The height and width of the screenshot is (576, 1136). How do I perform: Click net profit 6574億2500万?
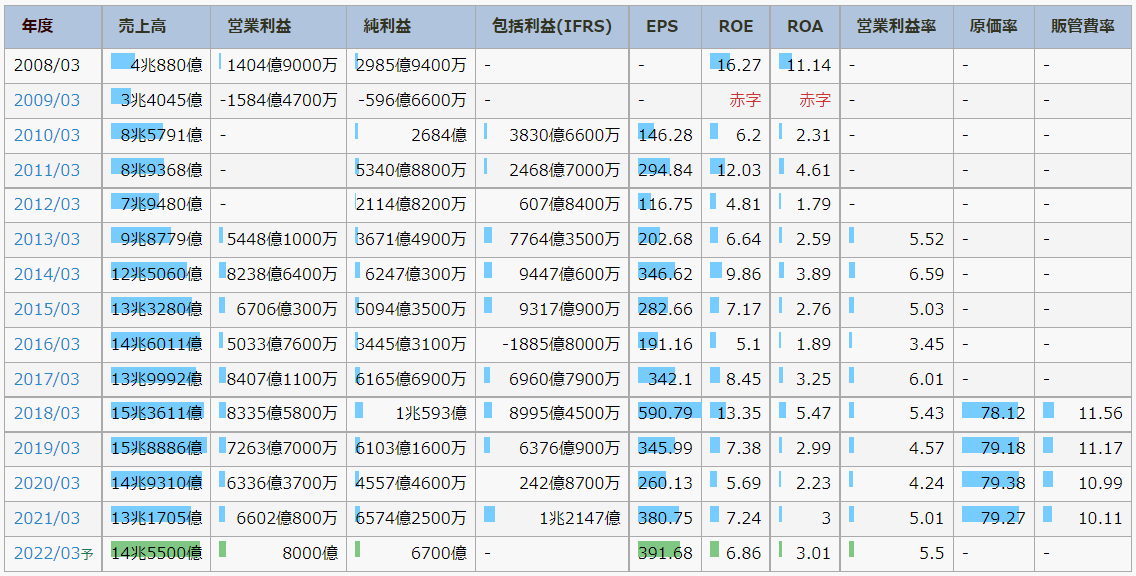point(412,518)
